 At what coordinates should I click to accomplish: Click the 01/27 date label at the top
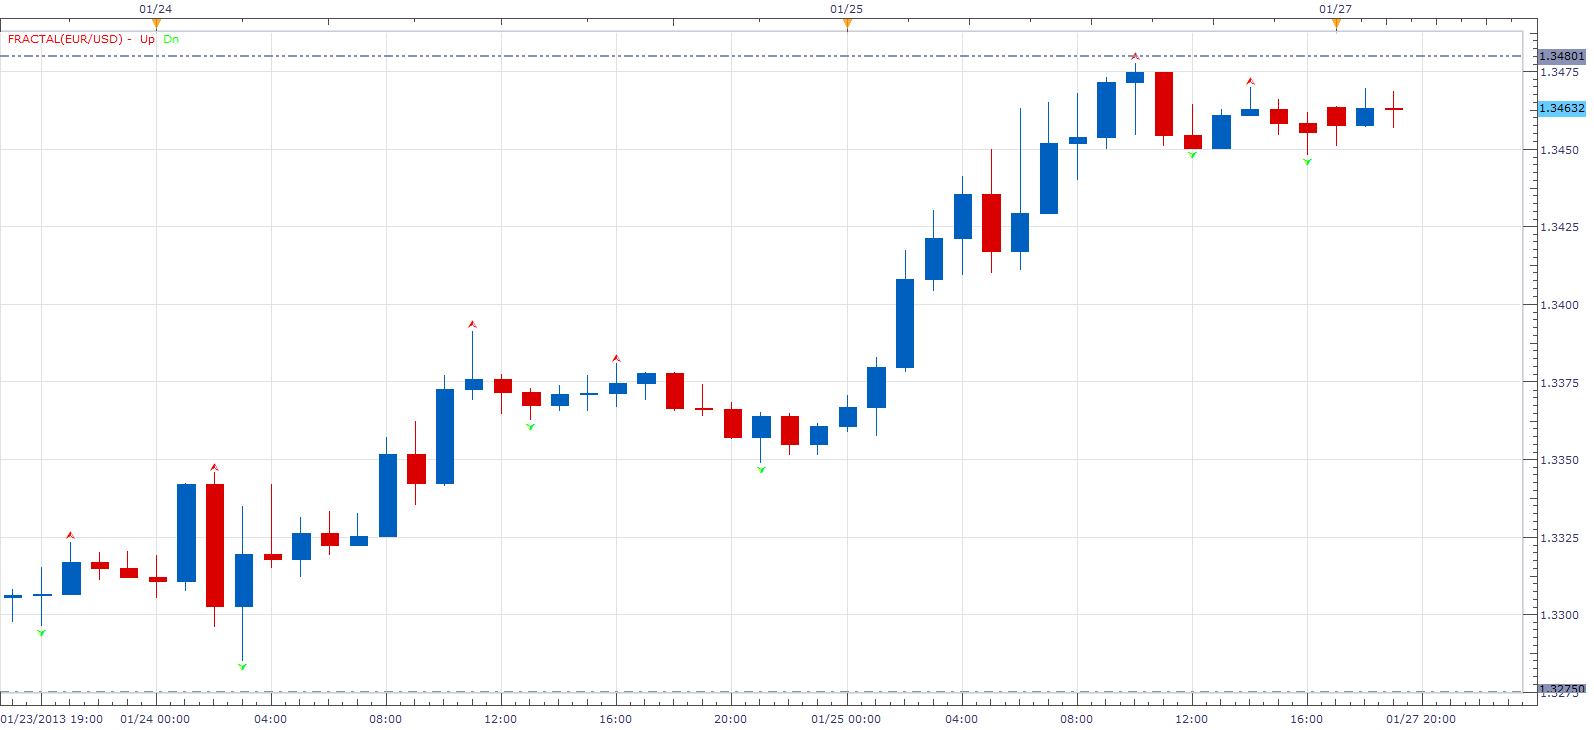1336,9
